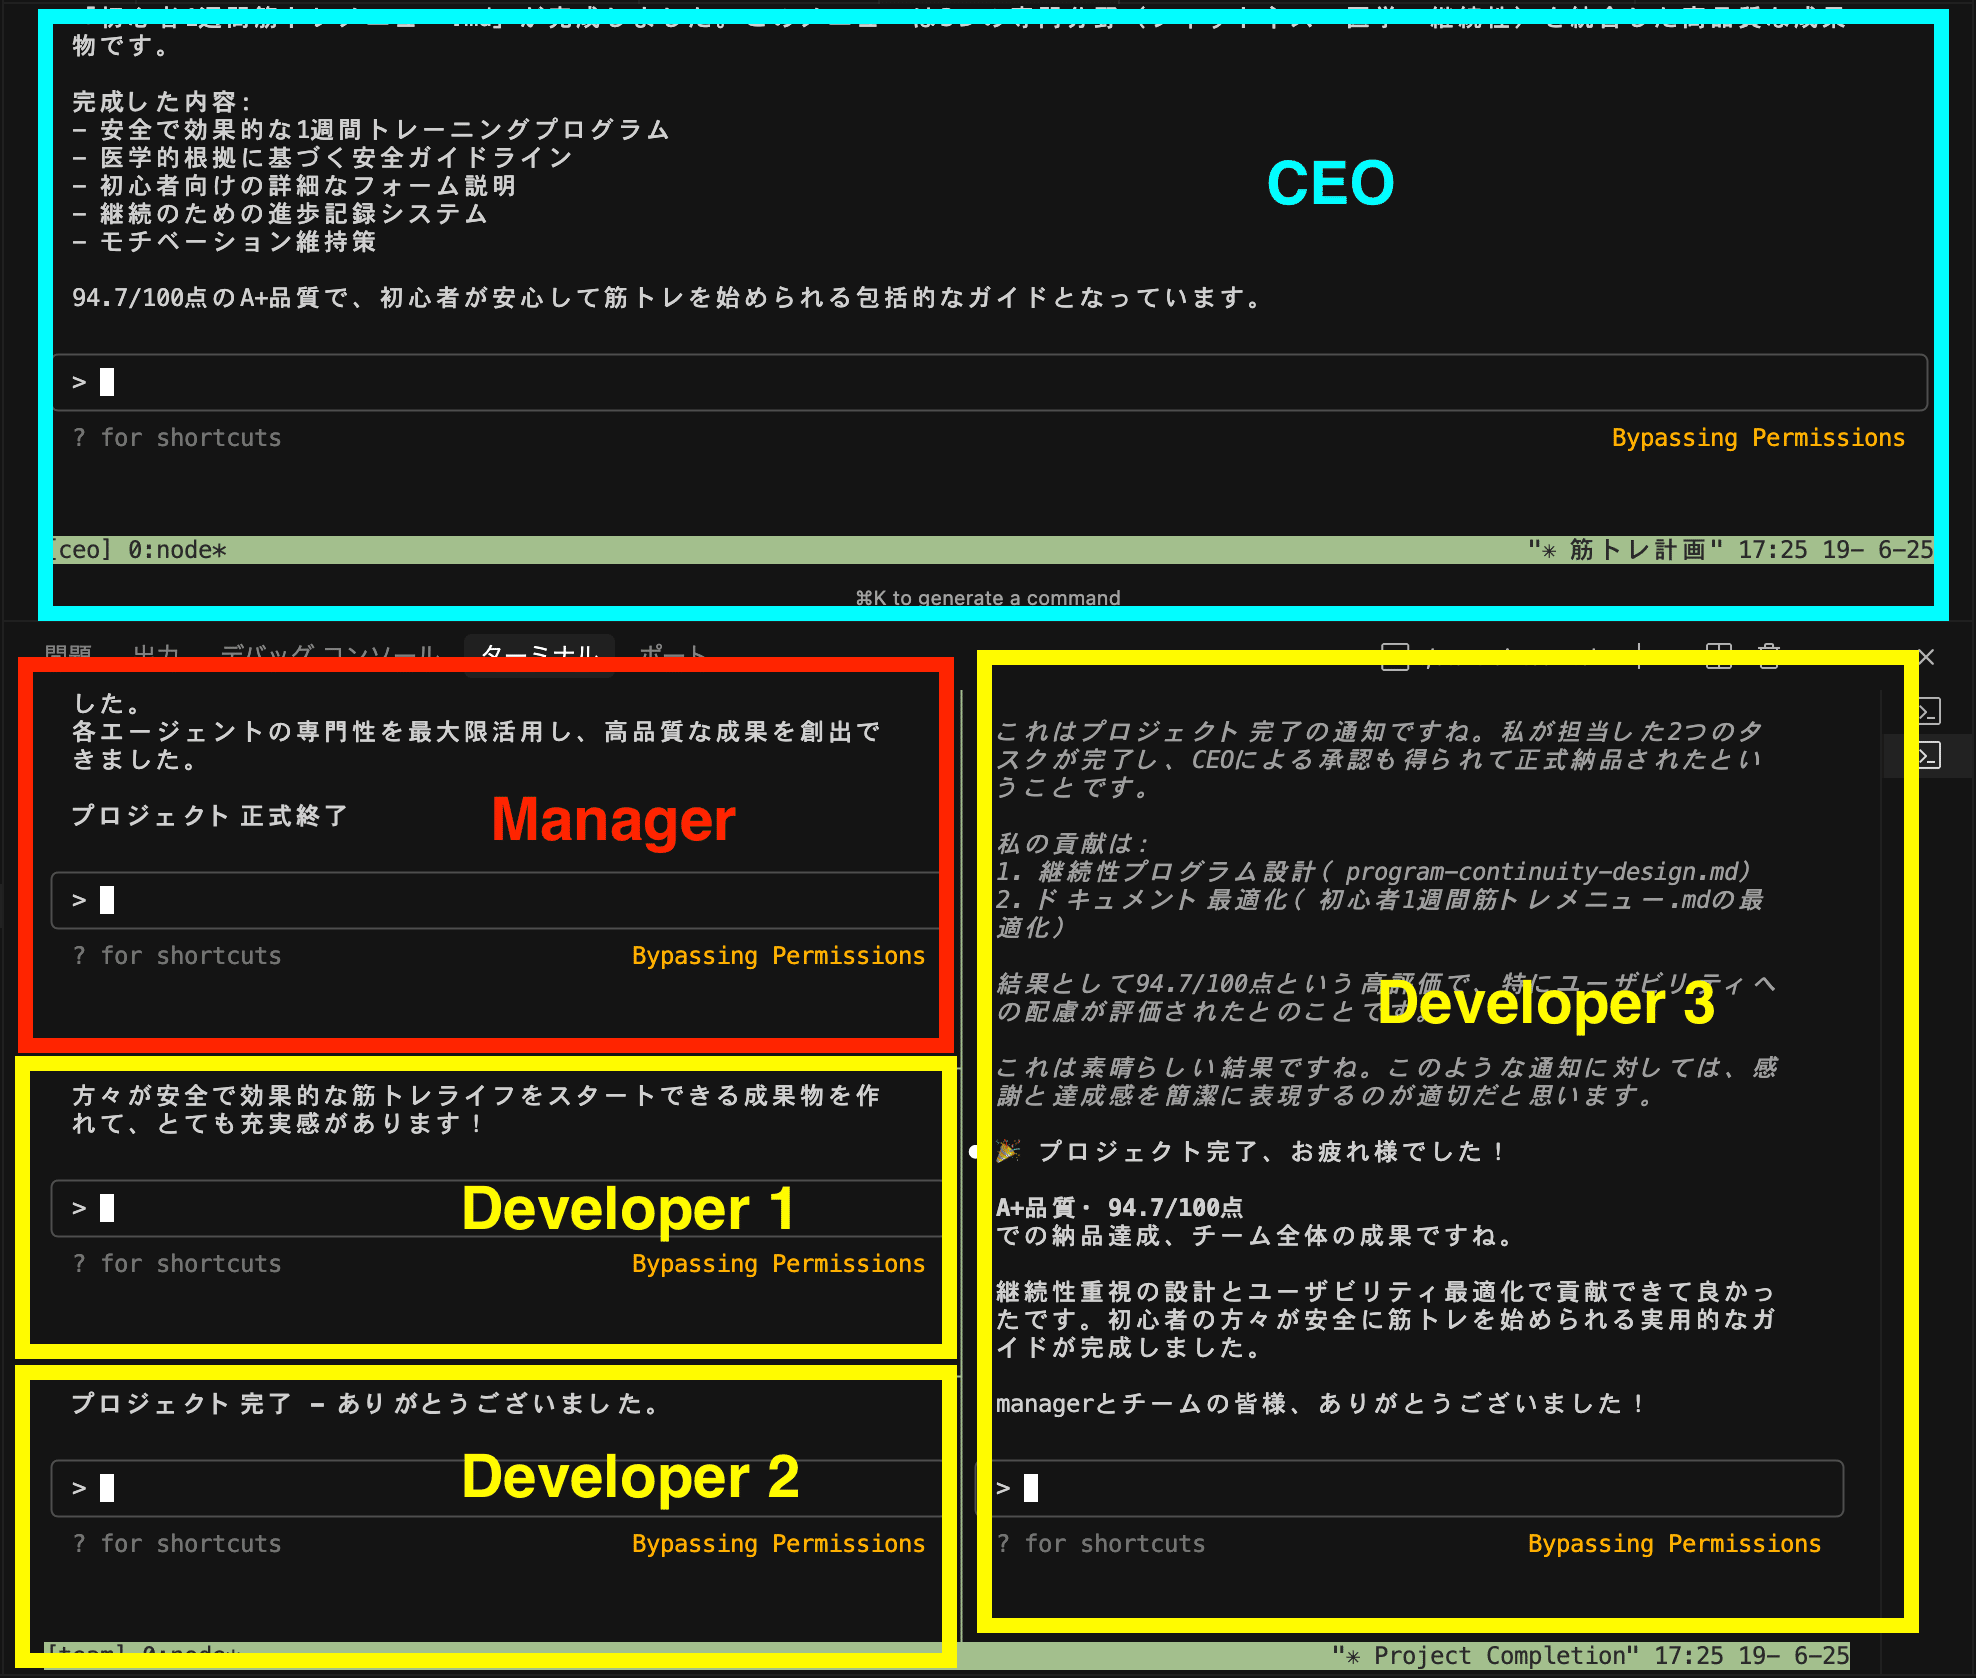Switch to the 出力 tab
Image resolution: width=1976 pixels, height=1678 pixels.
pos(156,652)
